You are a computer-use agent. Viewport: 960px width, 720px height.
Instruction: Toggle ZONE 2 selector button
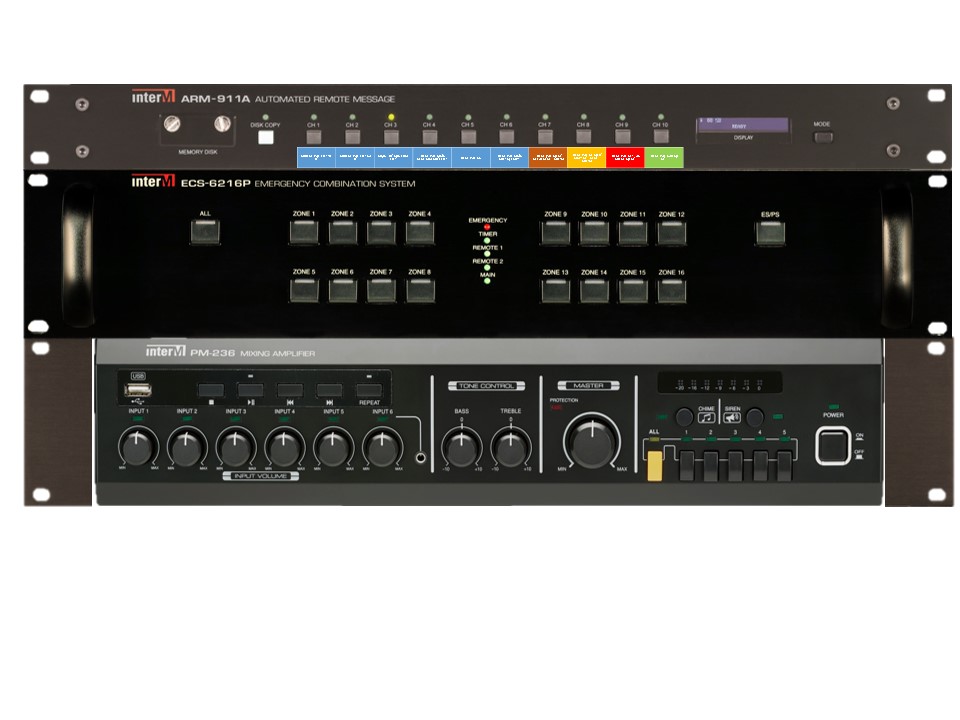coord(343,233)
